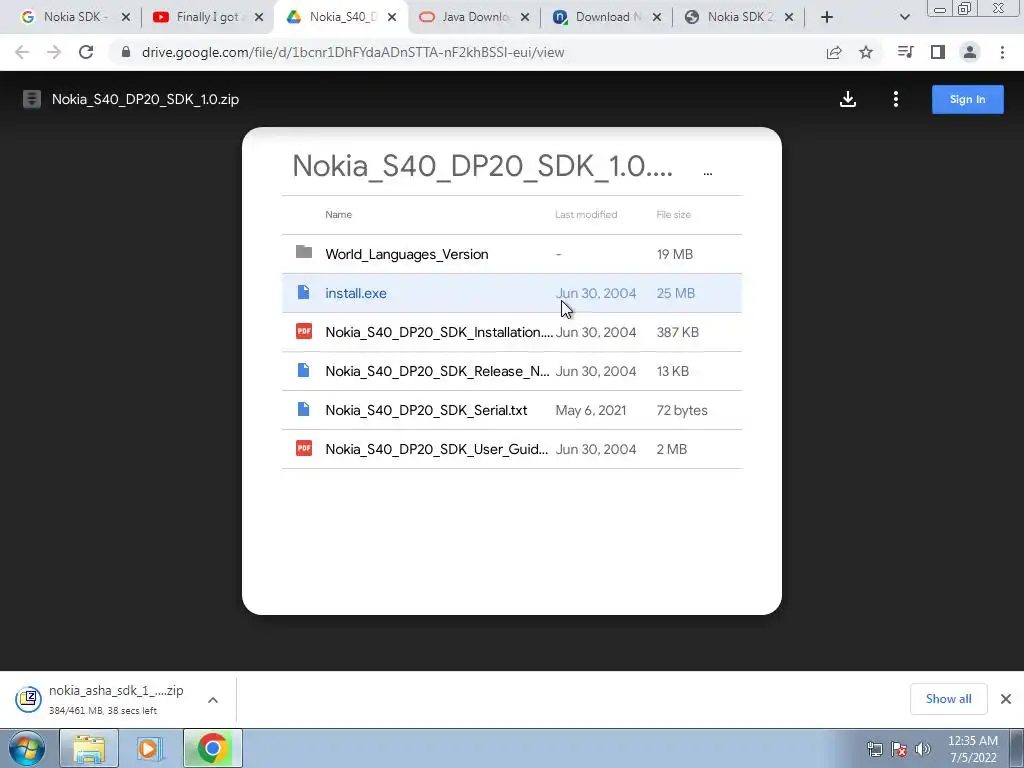Click Nokia_S40_DP20_SDK_1.0.zip title in header
The width and height of the screenshot is (1024, 768).
(145, 99)
